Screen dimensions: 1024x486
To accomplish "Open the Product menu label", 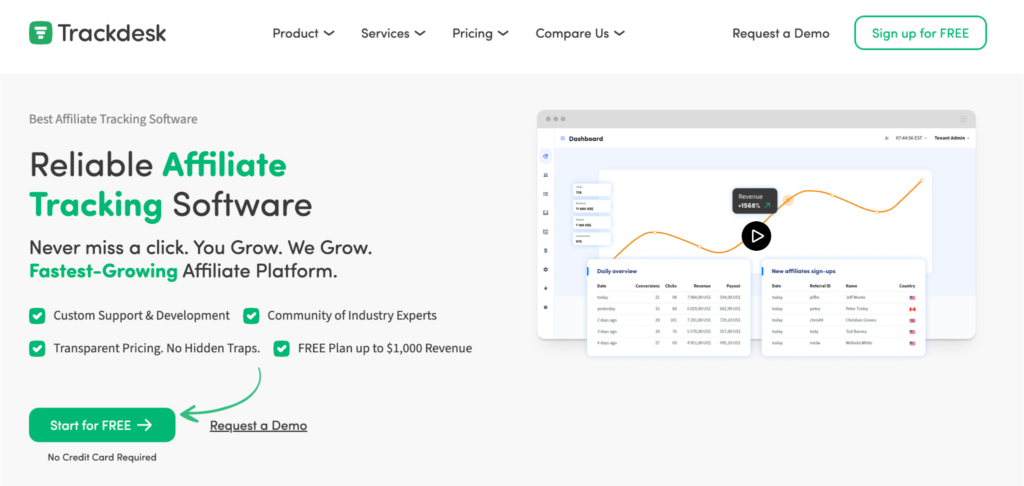I will [x=296, y=33].
